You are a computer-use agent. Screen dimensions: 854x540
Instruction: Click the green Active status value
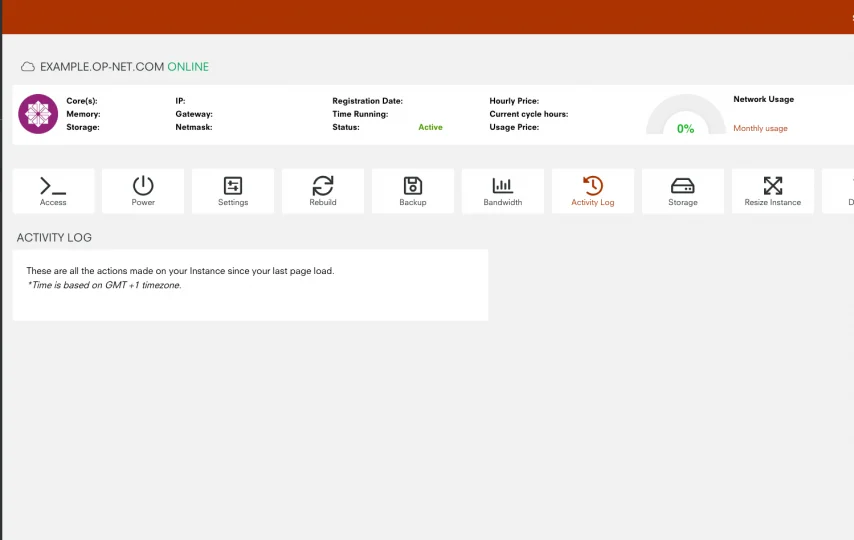click(x=430, y=127)
